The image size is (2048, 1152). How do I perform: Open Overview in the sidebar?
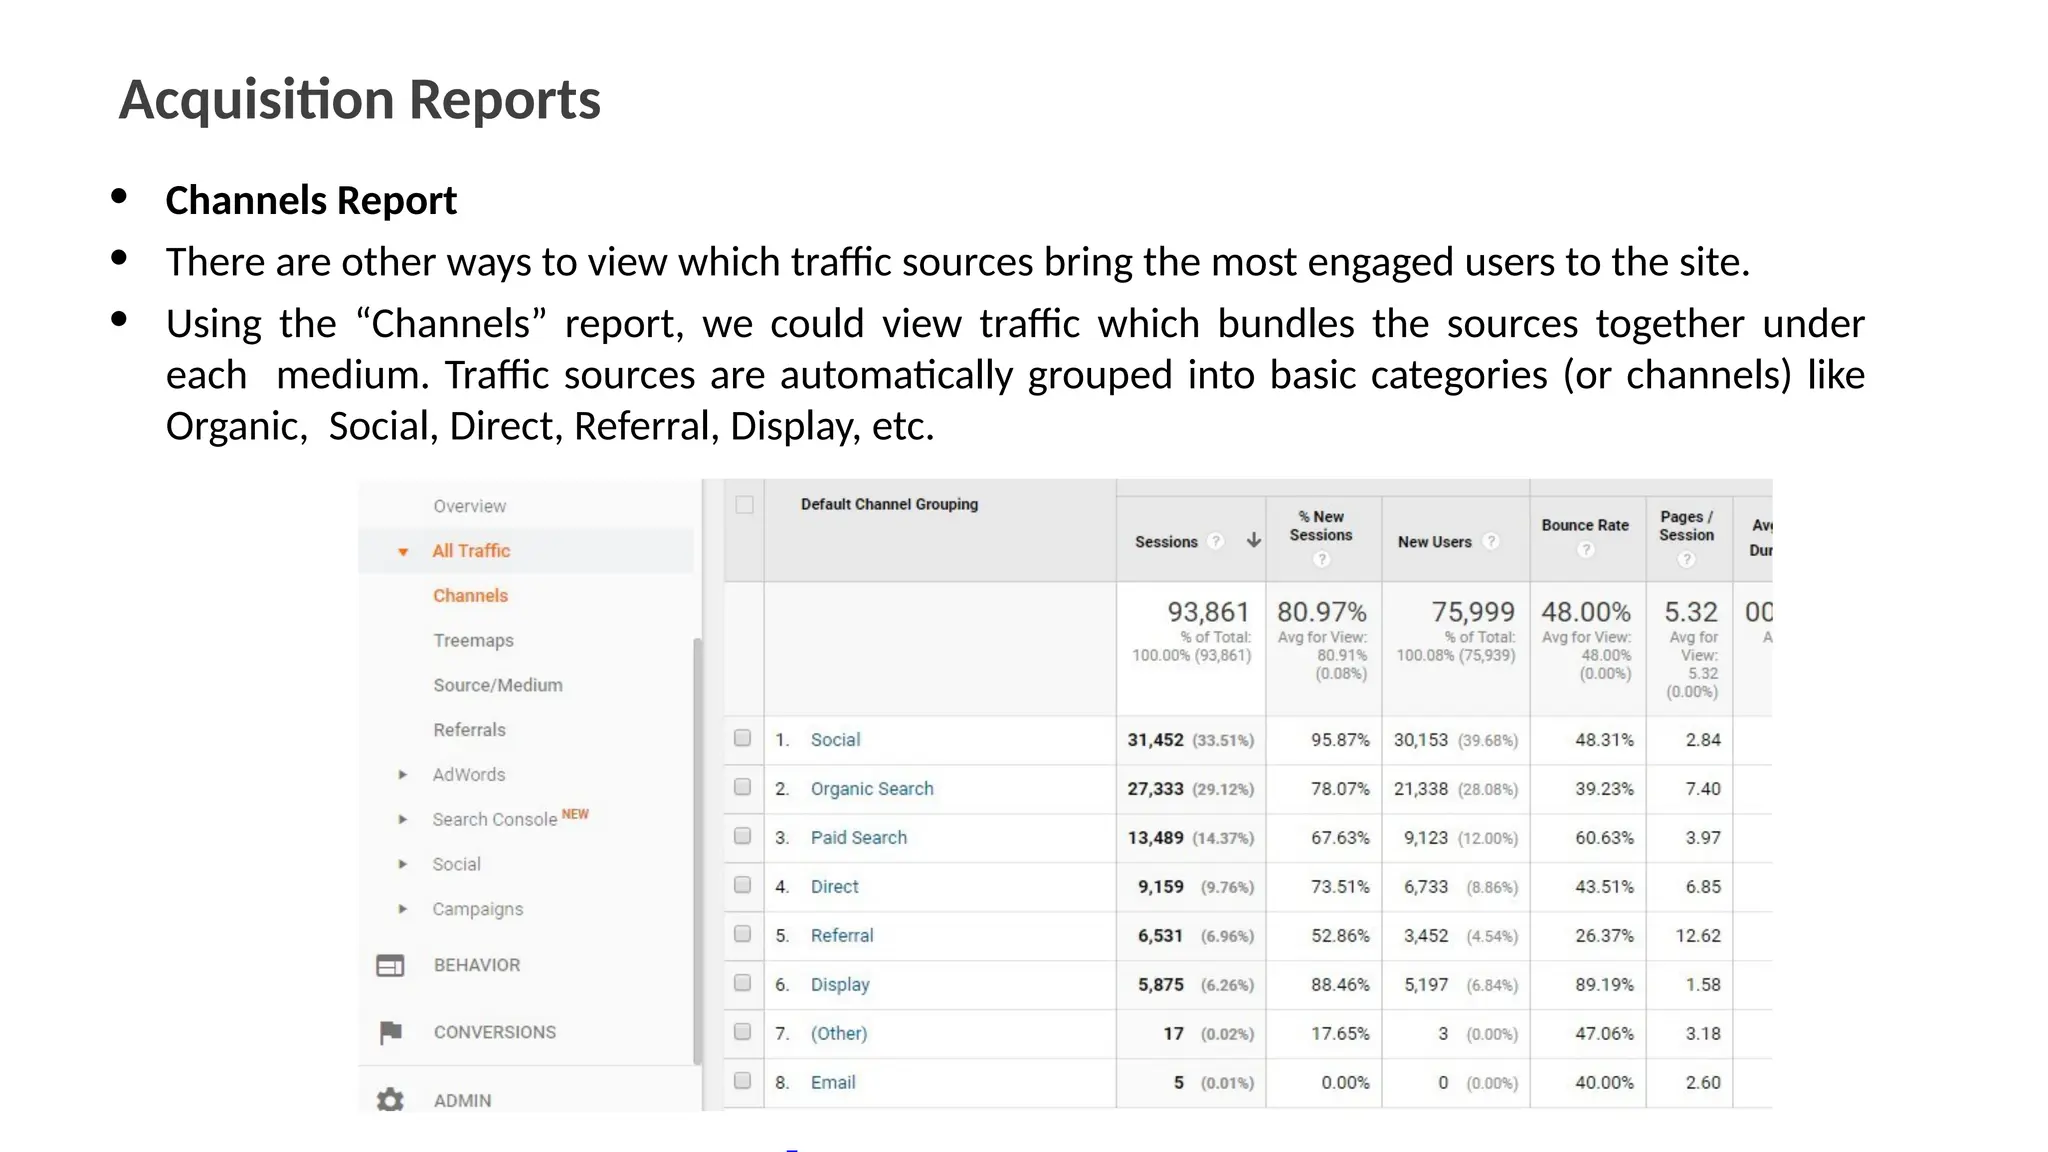469,506
